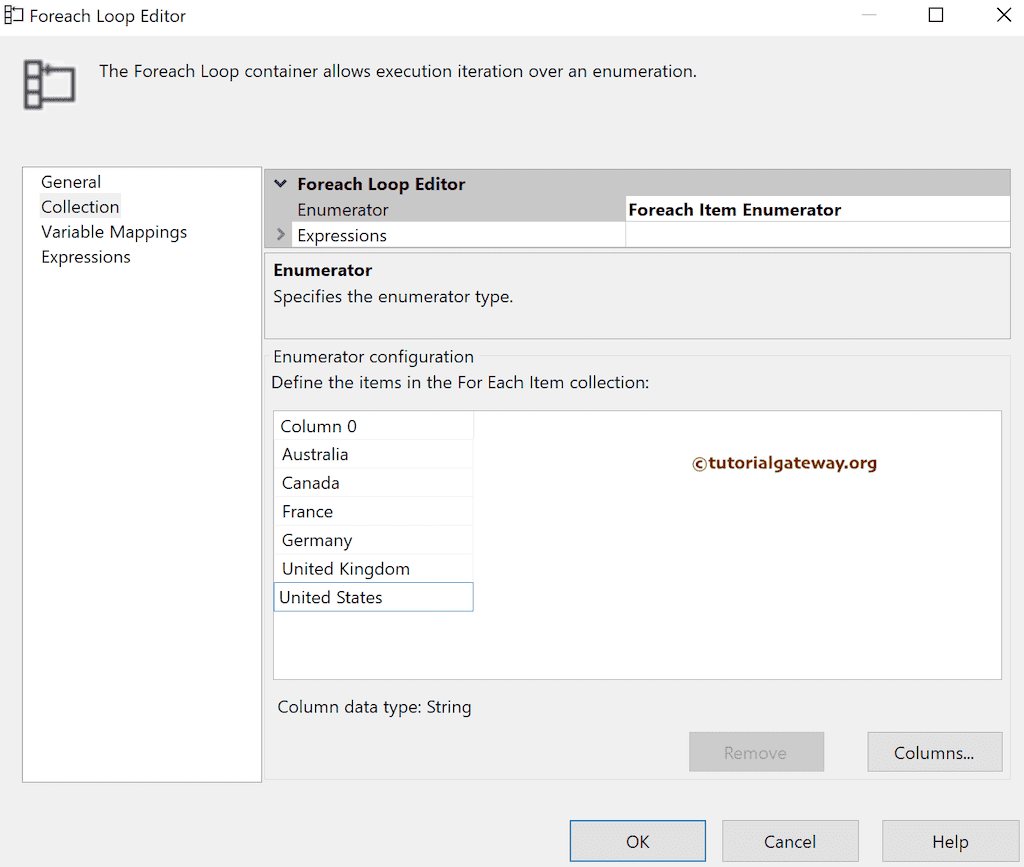Open the Enumerator type dropdown value
Viewport: 1024px width, 867px height.
click(x=816, y=210)
